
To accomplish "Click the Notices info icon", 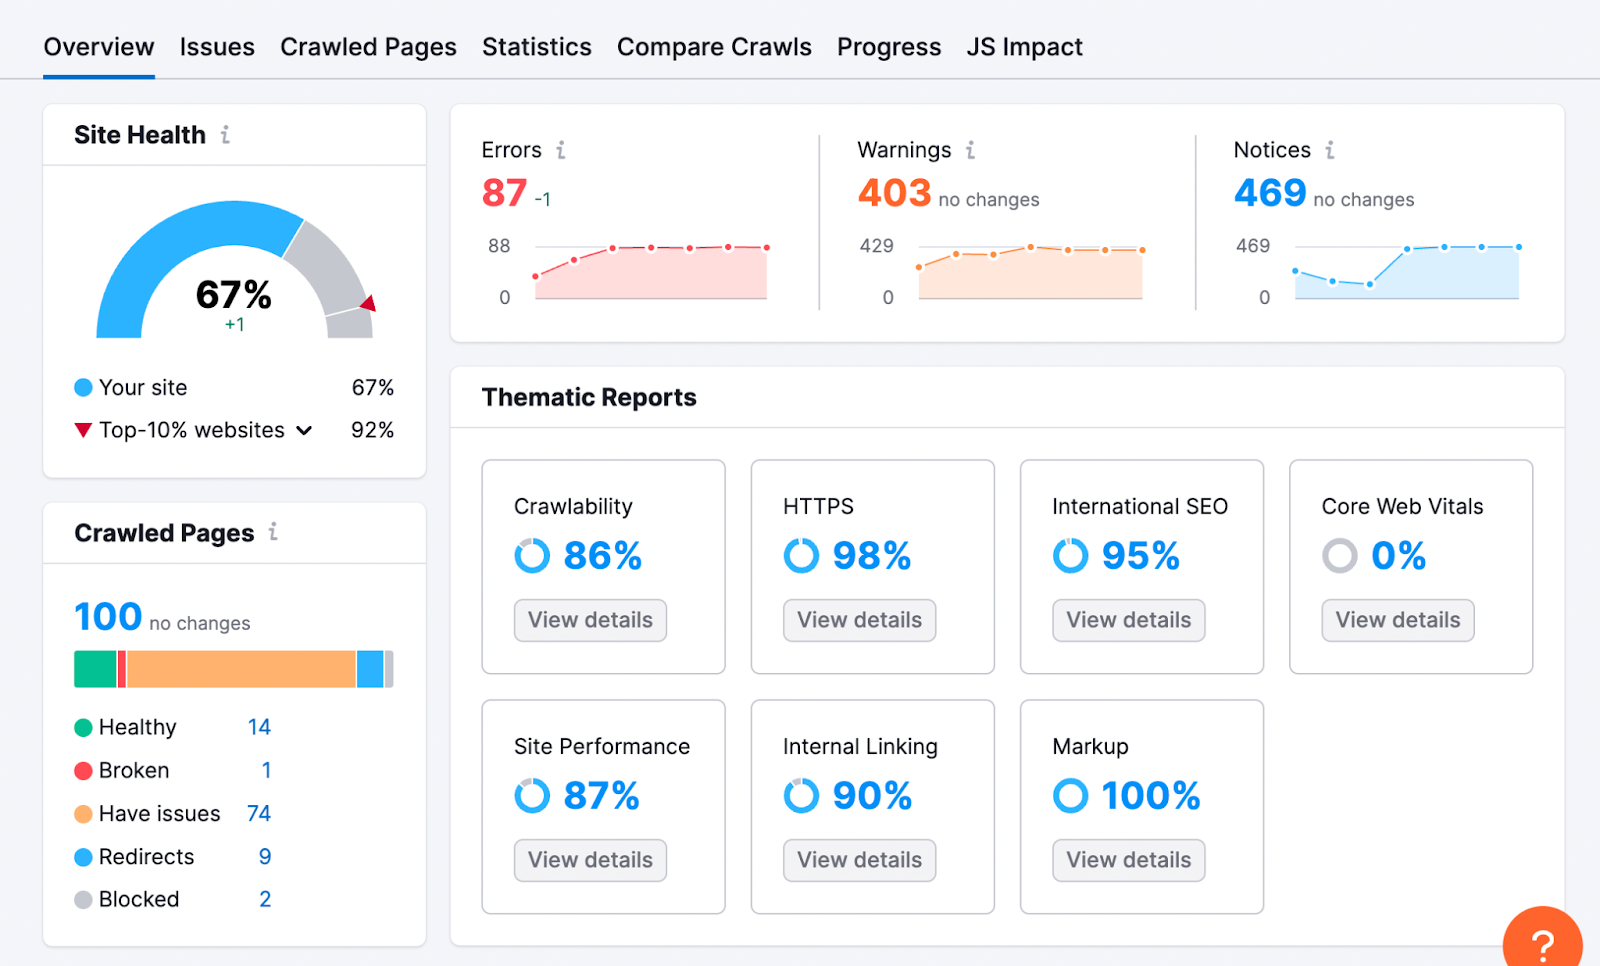I will [1330, 150].
